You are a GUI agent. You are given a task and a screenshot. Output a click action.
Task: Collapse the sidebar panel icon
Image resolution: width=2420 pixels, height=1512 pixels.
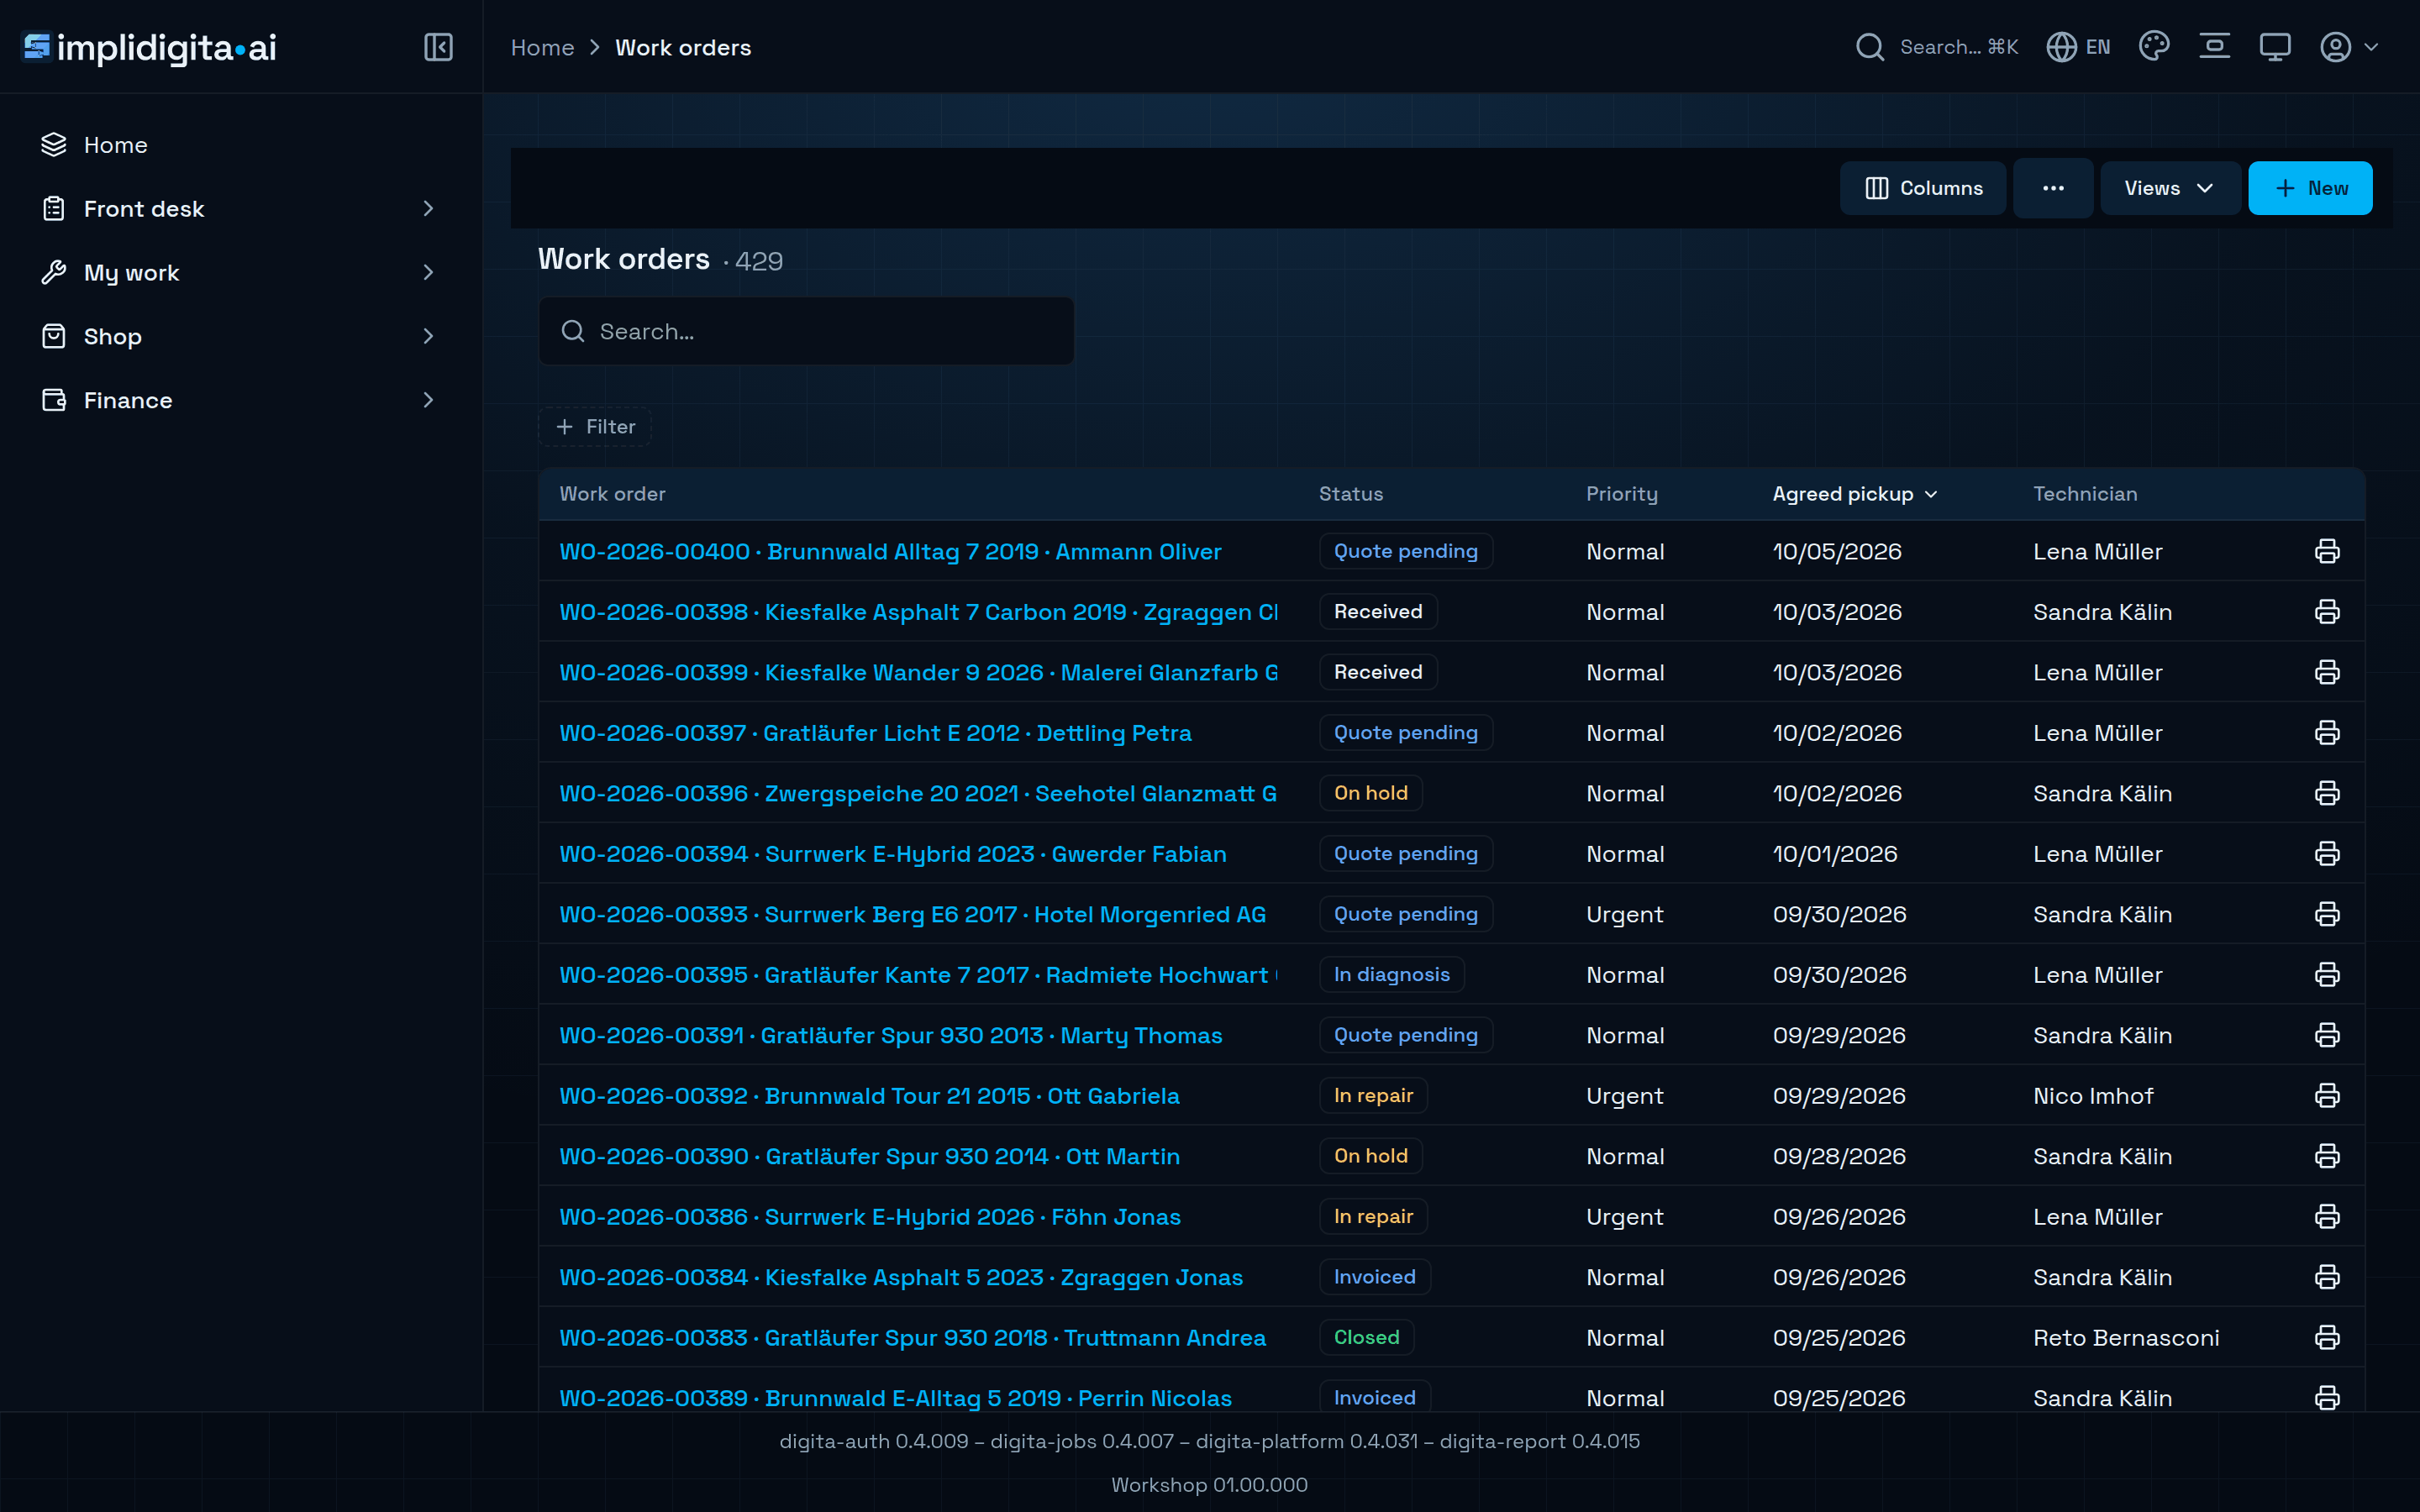coord(438,47)
